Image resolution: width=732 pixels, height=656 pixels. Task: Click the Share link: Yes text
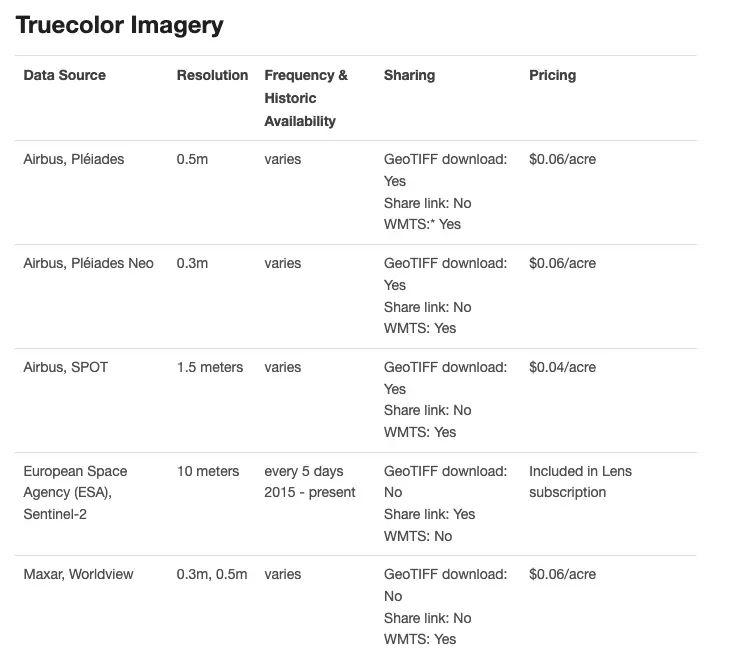click(x=429, y=514)
